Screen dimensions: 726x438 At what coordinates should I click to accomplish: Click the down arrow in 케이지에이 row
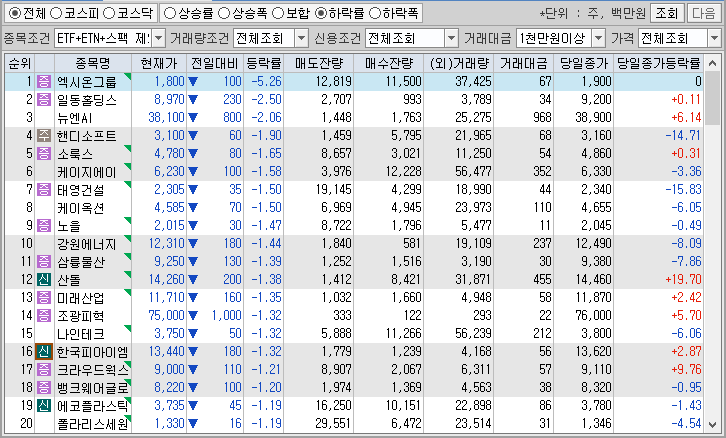click(x=193, y=172)
